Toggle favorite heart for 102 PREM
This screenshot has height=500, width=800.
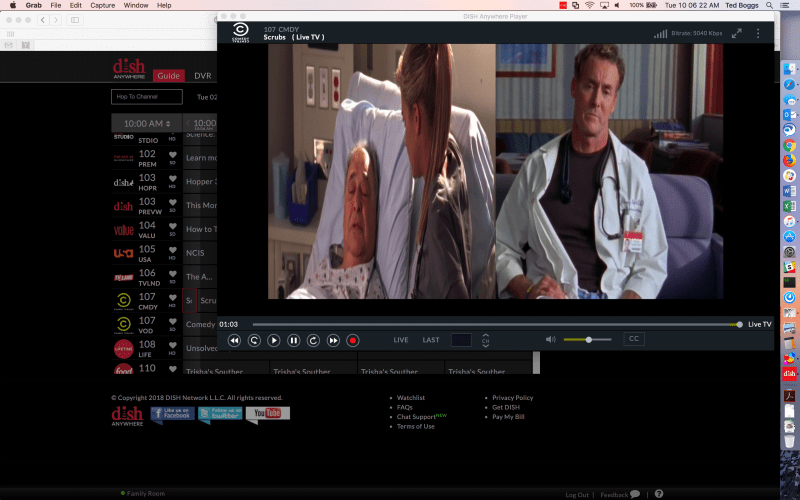(172, 155)
